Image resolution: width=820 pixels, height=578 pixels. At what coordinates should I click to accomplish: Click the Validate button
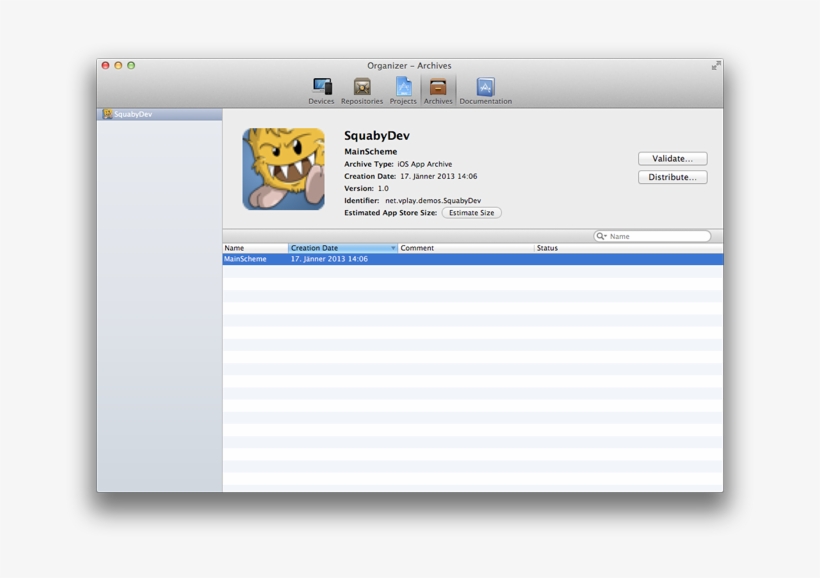click(672, 158)
